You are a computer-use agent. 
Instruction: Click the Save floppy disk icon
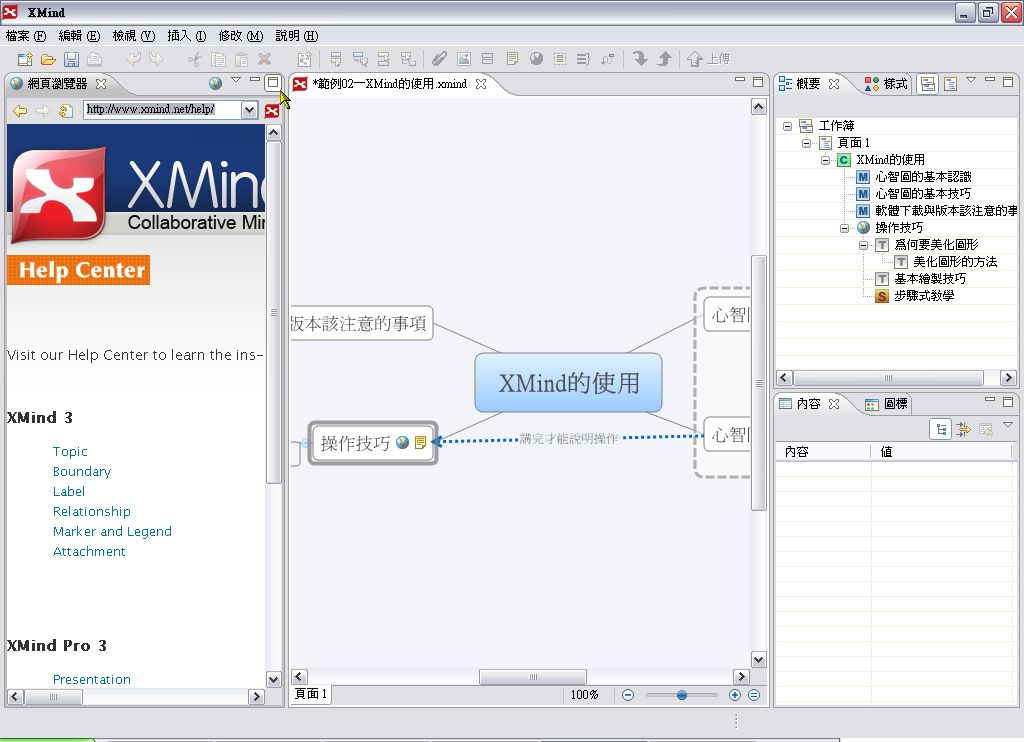point(71,59)
